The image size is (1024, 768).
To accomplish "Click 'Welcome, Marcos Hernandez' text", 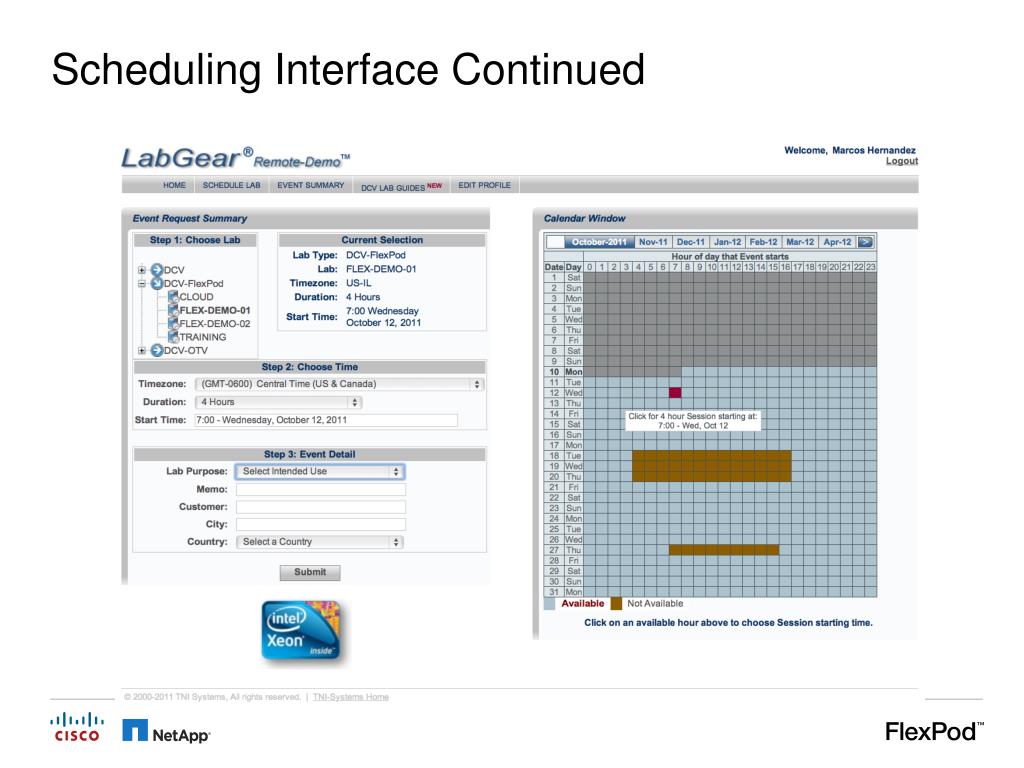I will pos(850,150).
